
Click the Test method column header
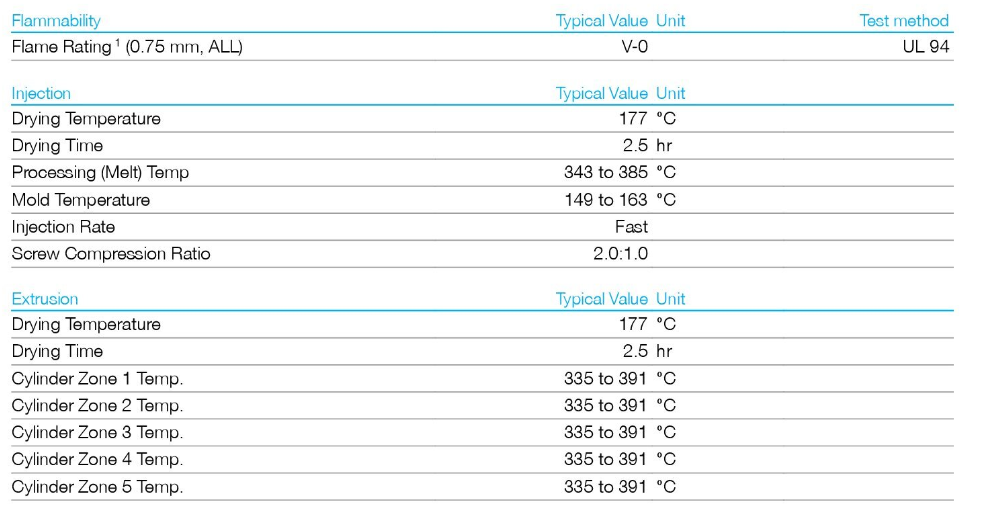pyautogui.click(x=903, y=21)
